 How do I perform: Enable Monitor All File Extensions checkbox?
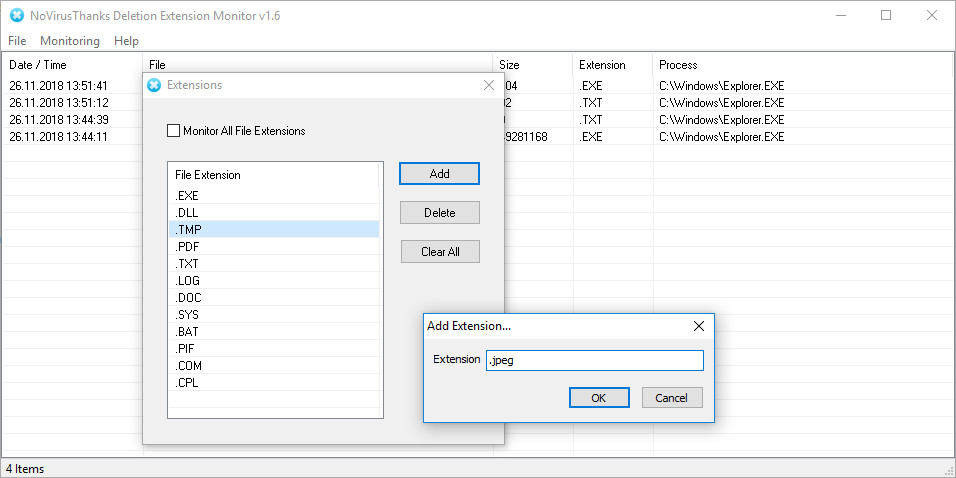174,130
